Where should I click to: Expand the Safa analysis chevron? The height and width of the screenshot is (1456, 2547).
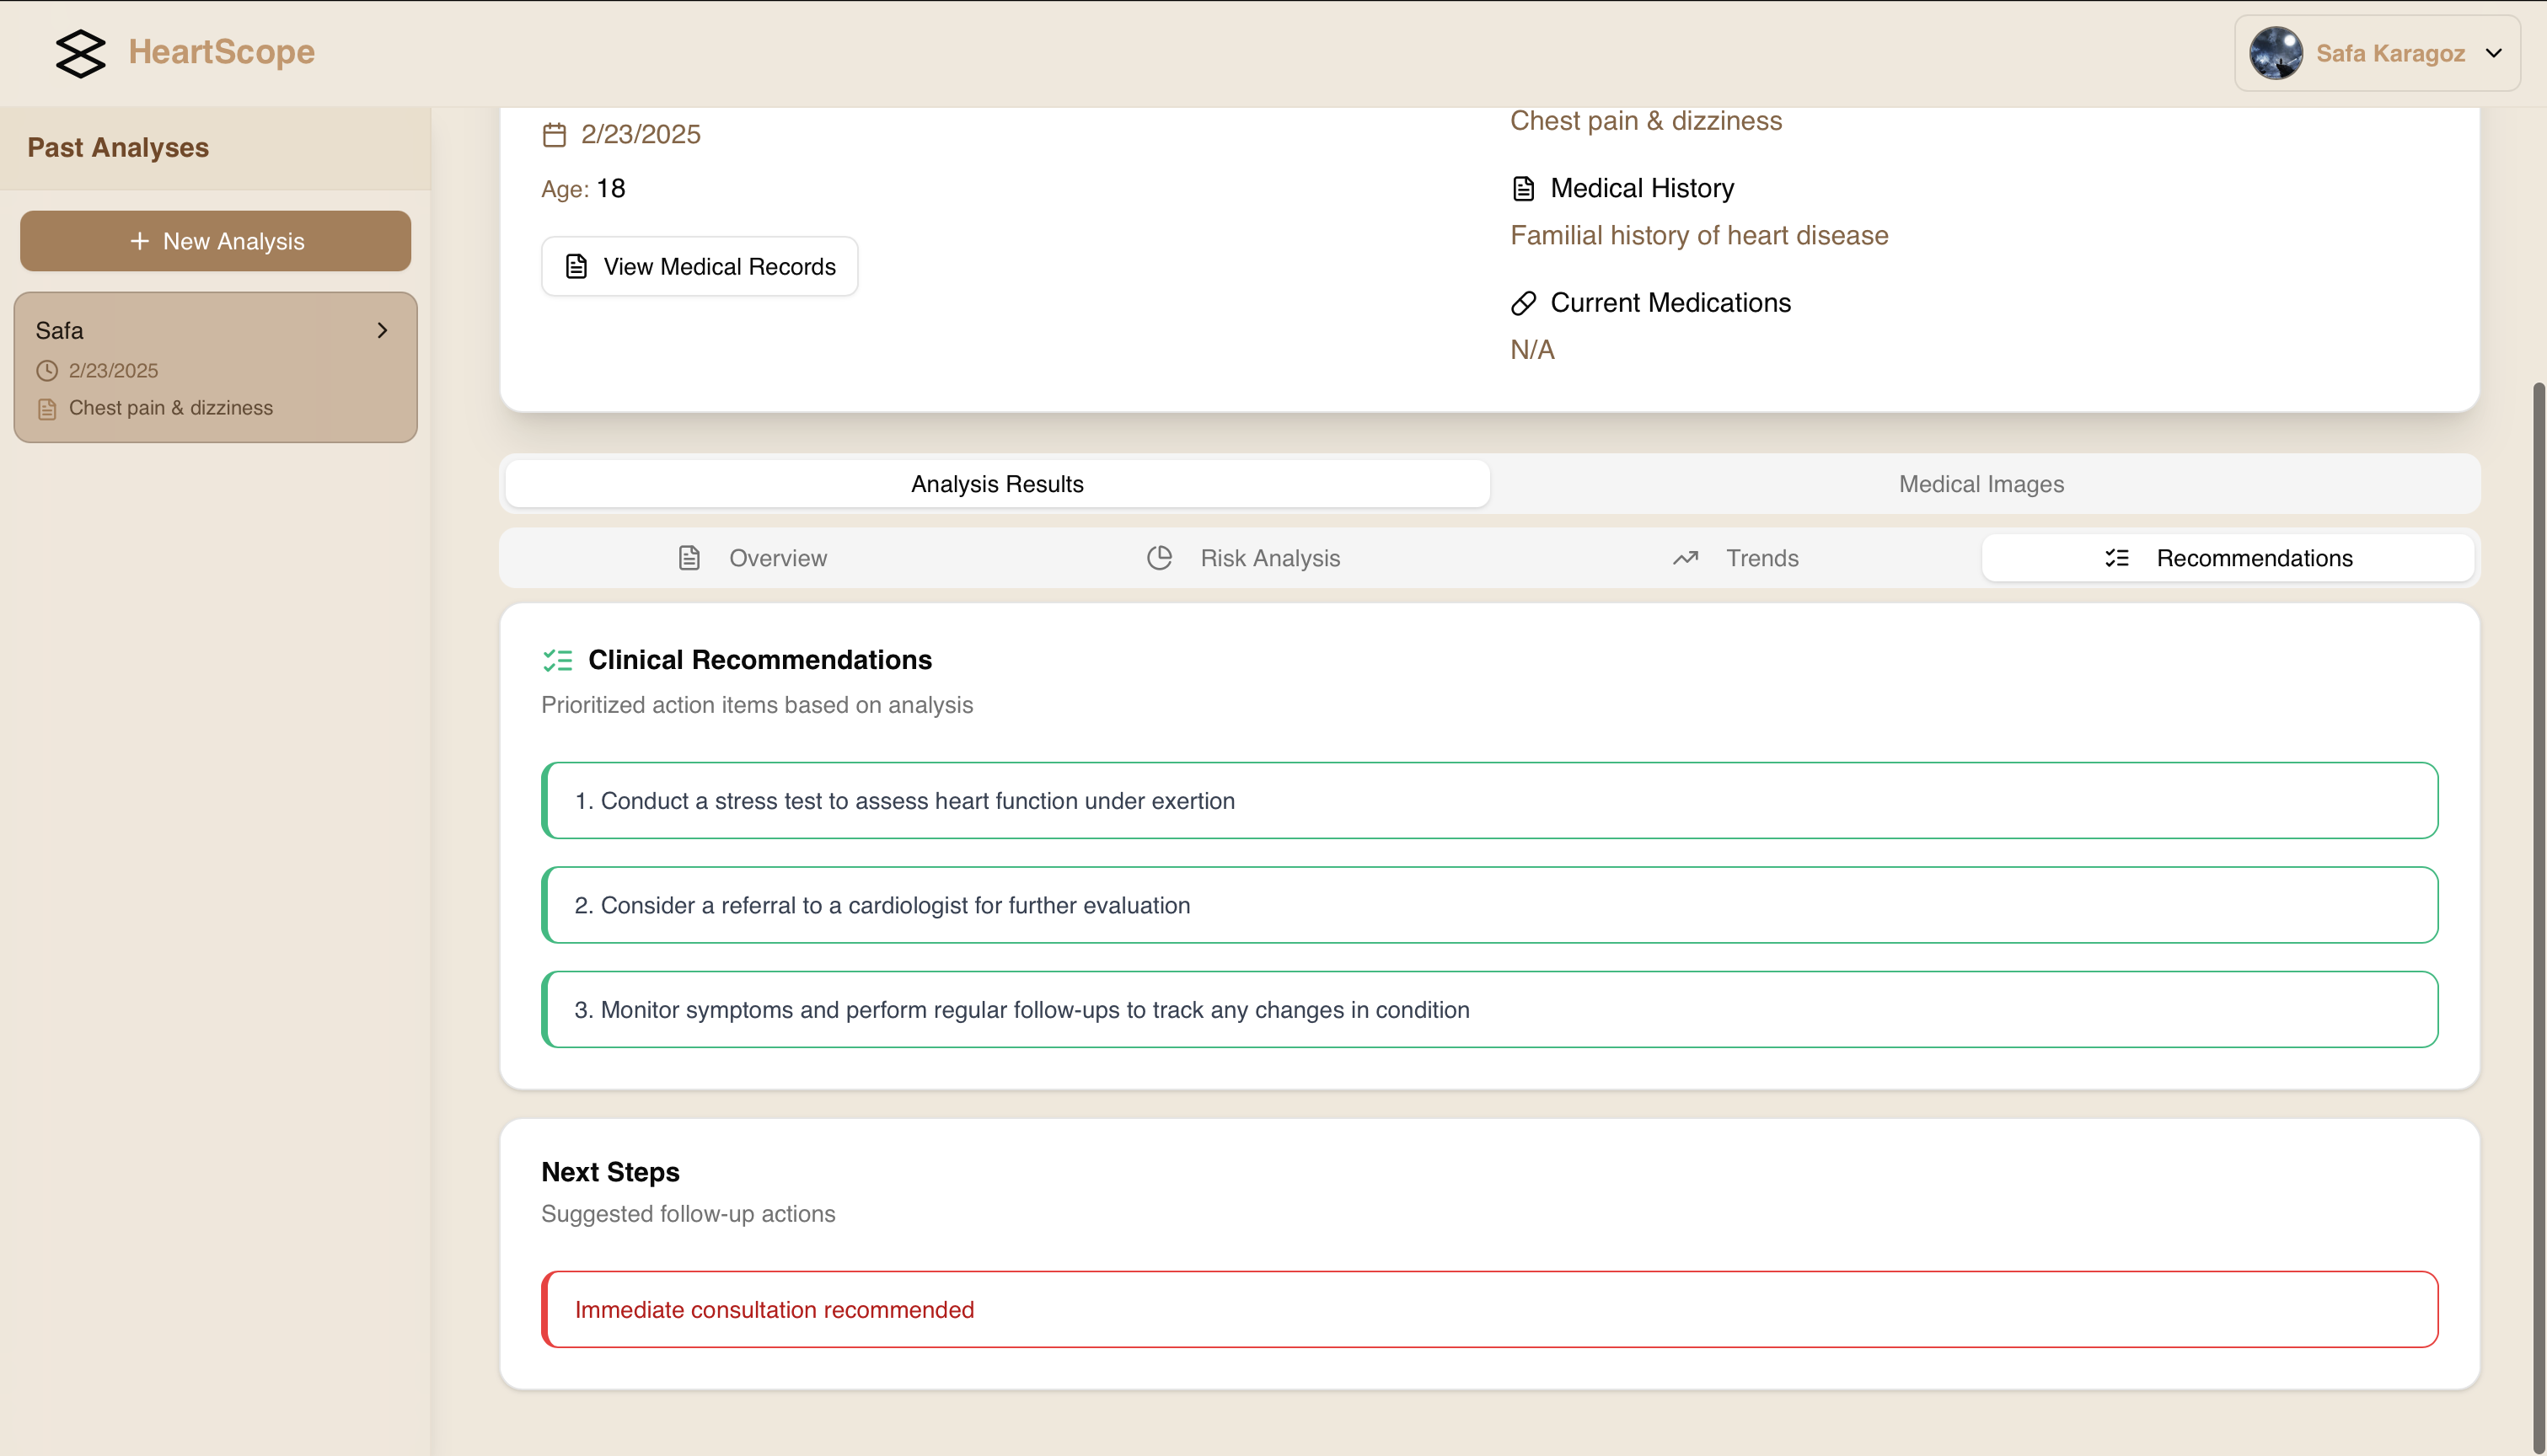point(382,330)
